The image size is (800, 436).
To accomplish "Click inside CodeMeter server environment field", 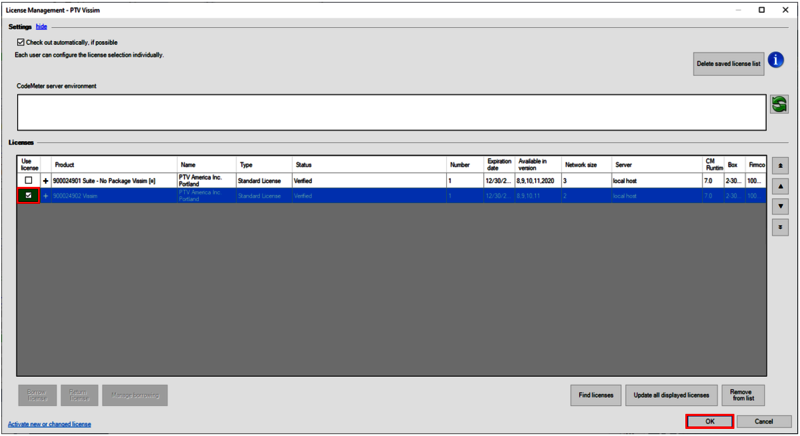I will tap(390, 112).
